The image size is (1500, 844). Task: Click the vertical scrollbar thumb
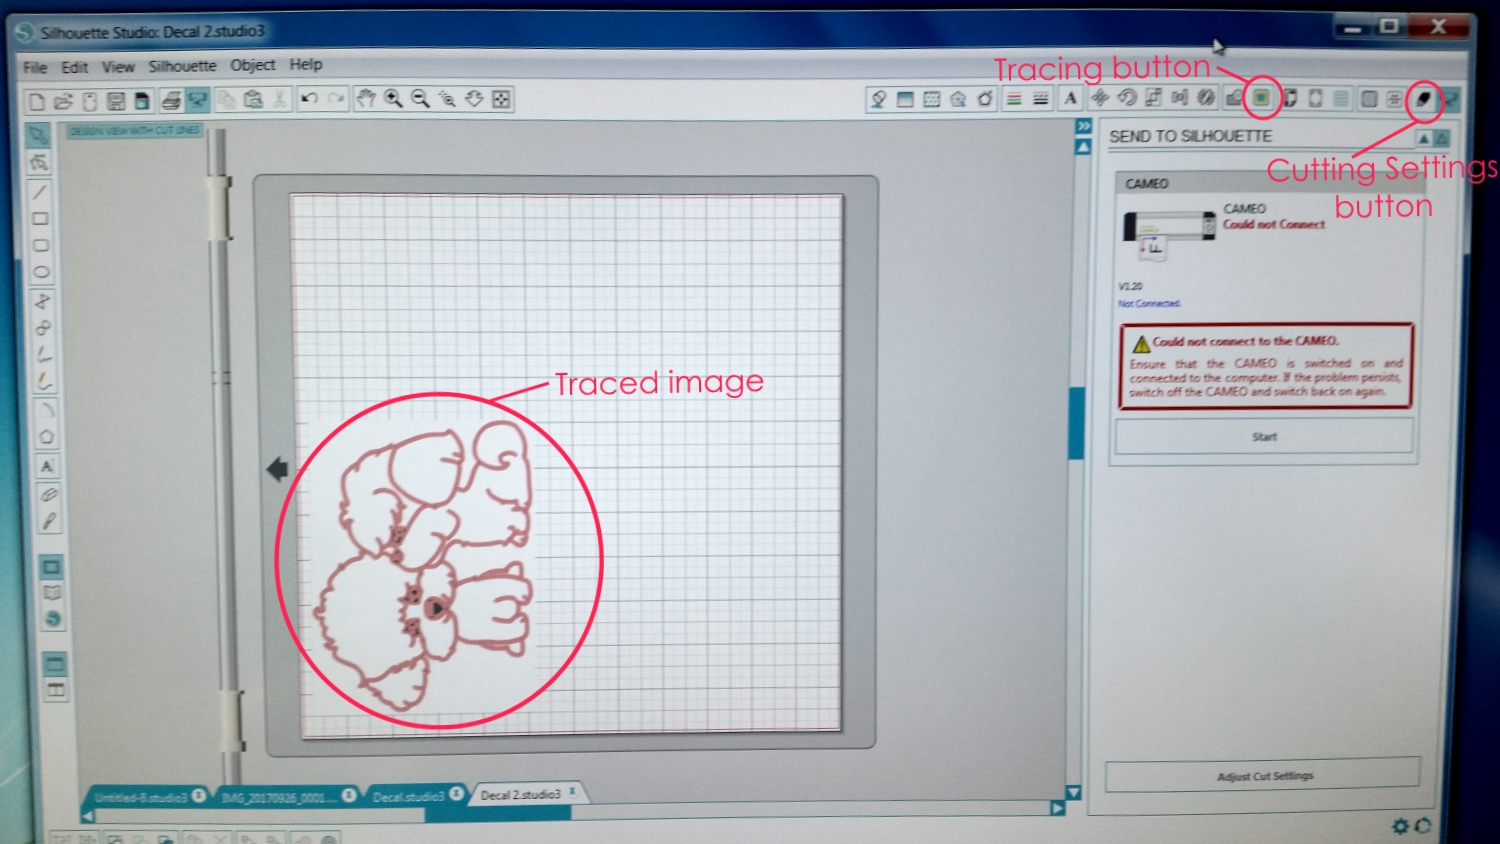click(1077, 423)
